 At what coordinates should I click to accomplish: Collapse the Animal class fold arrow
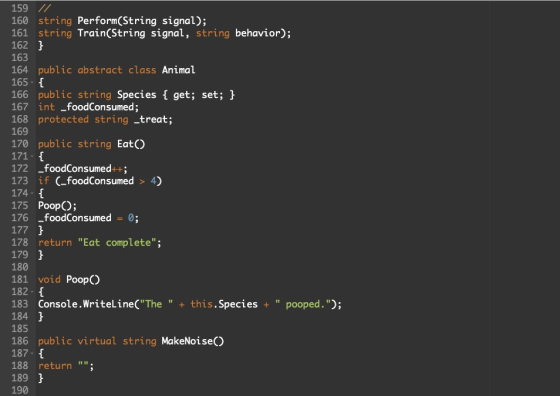pyautogui.click(x=32, y=82)
